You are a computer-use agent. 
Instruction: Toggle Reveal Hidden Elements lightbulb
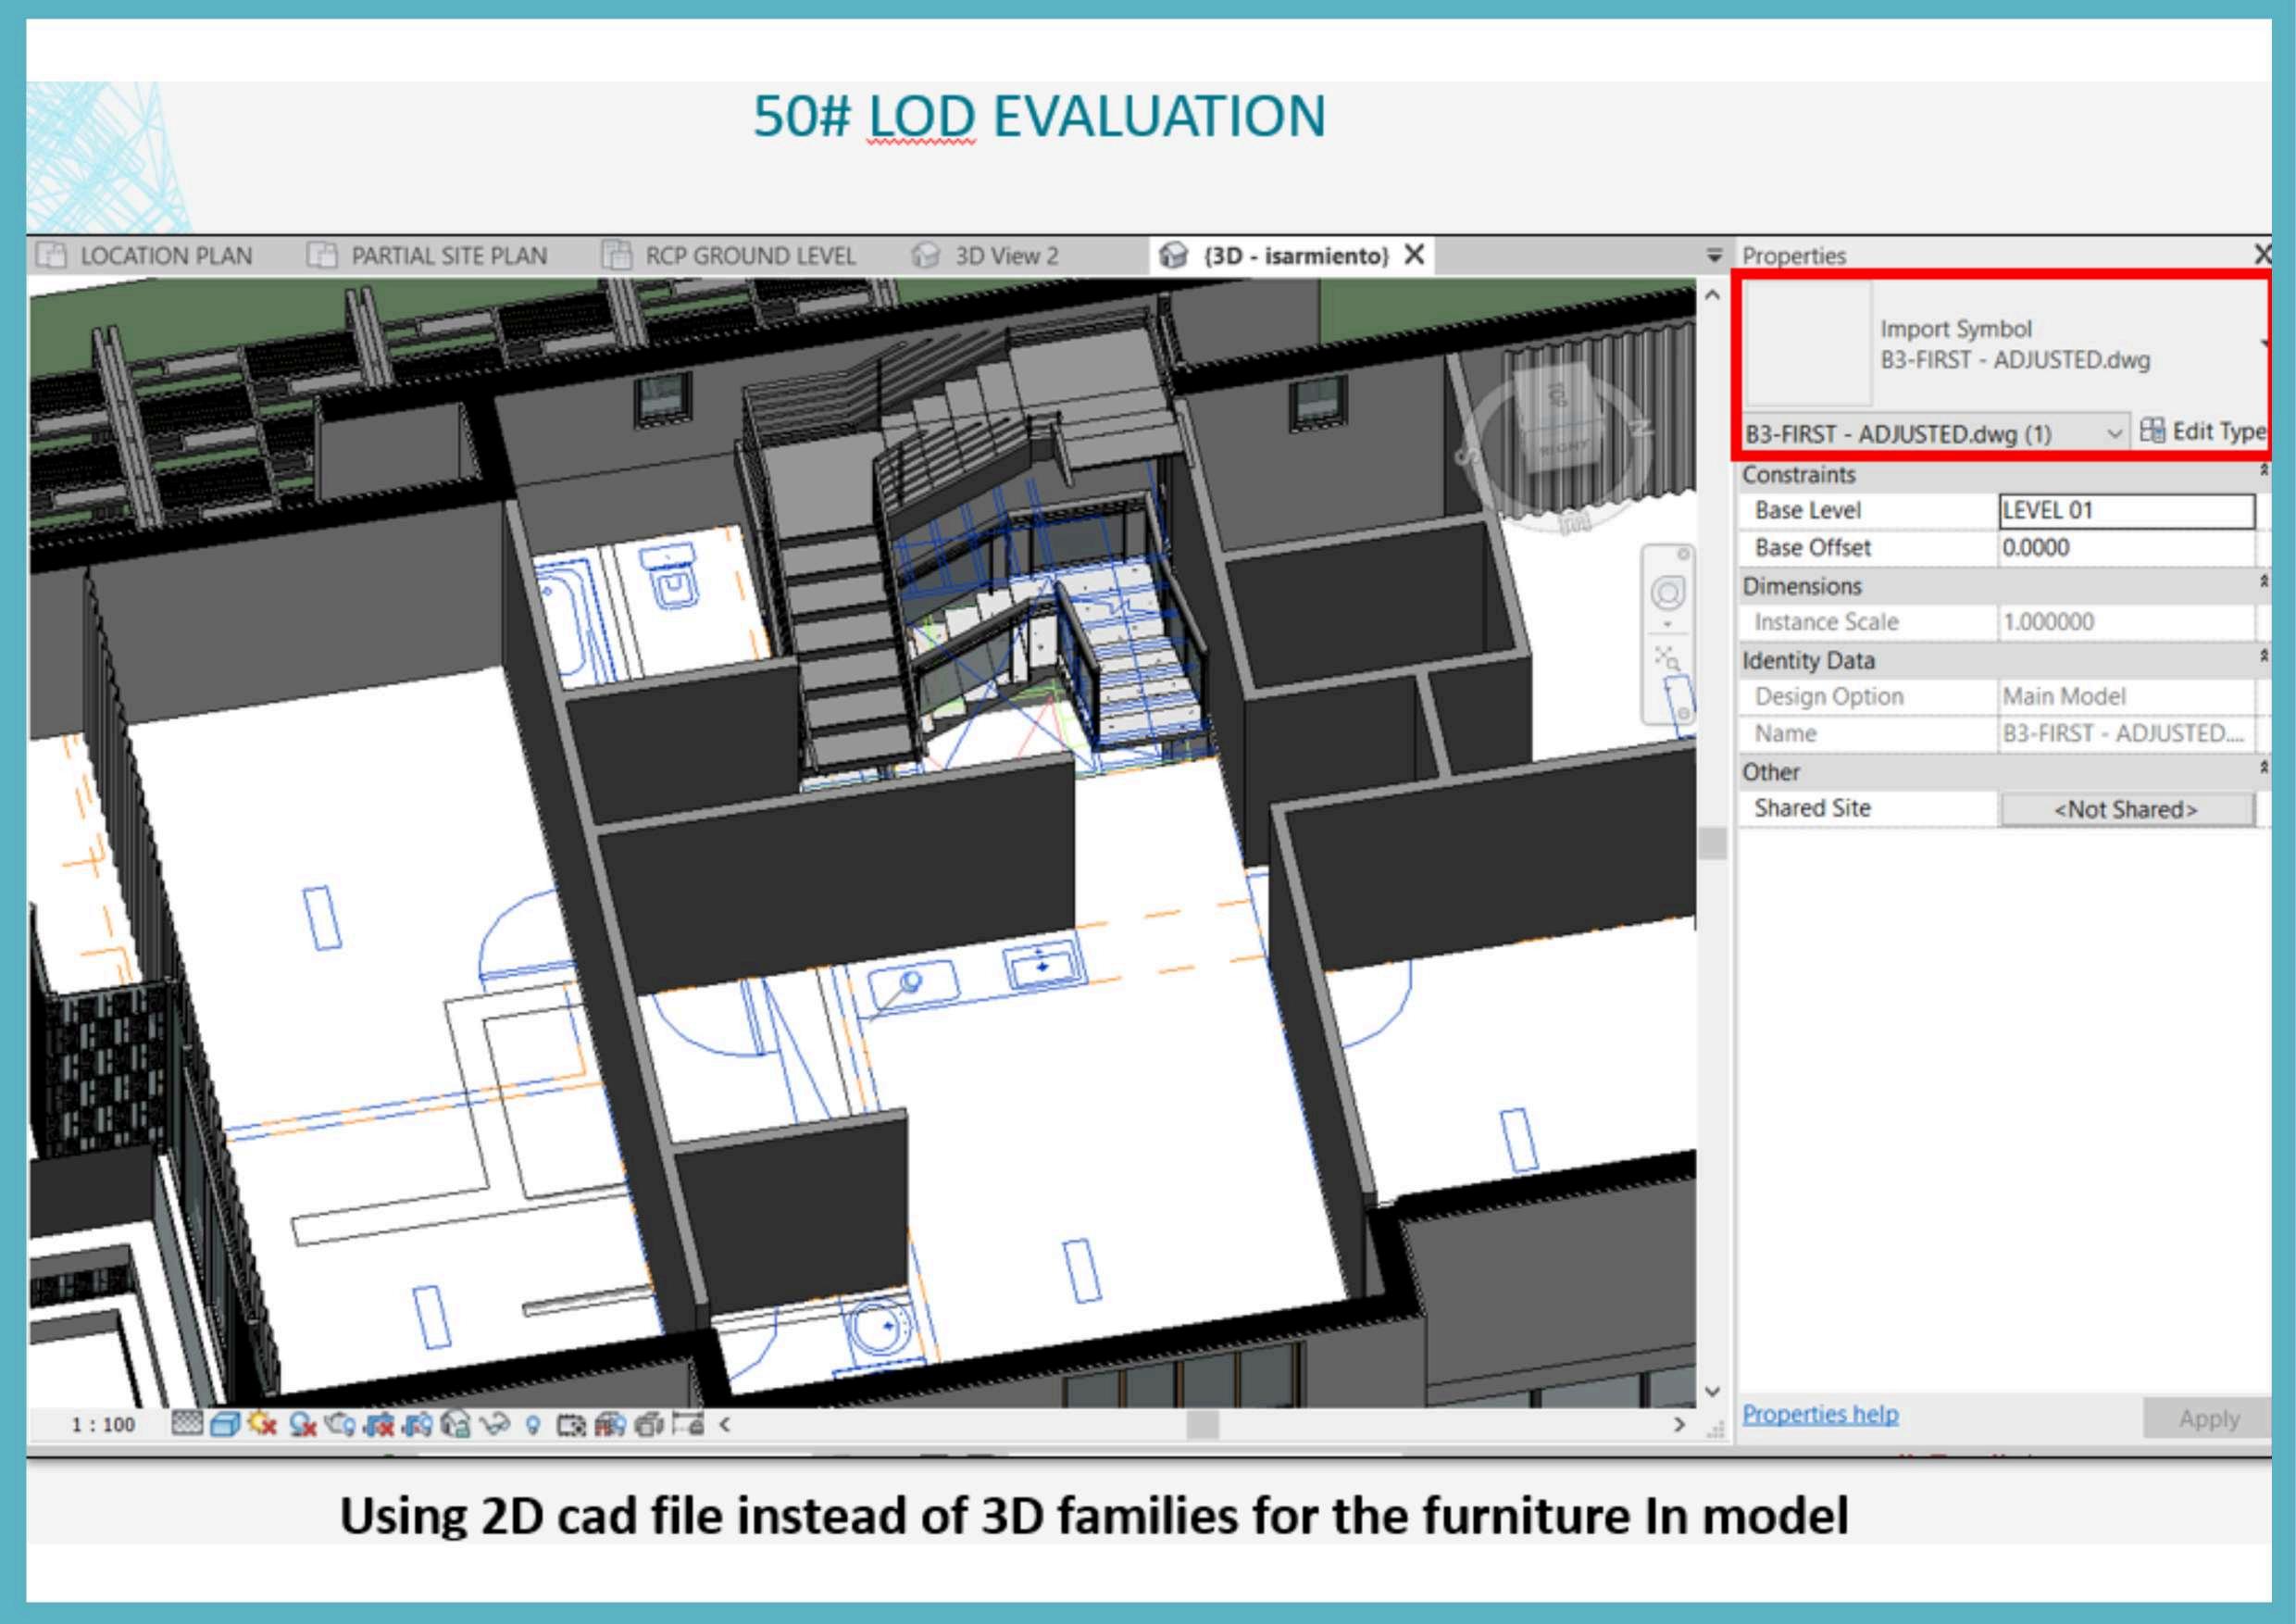pyautogui.click(x=533, y=1423)
